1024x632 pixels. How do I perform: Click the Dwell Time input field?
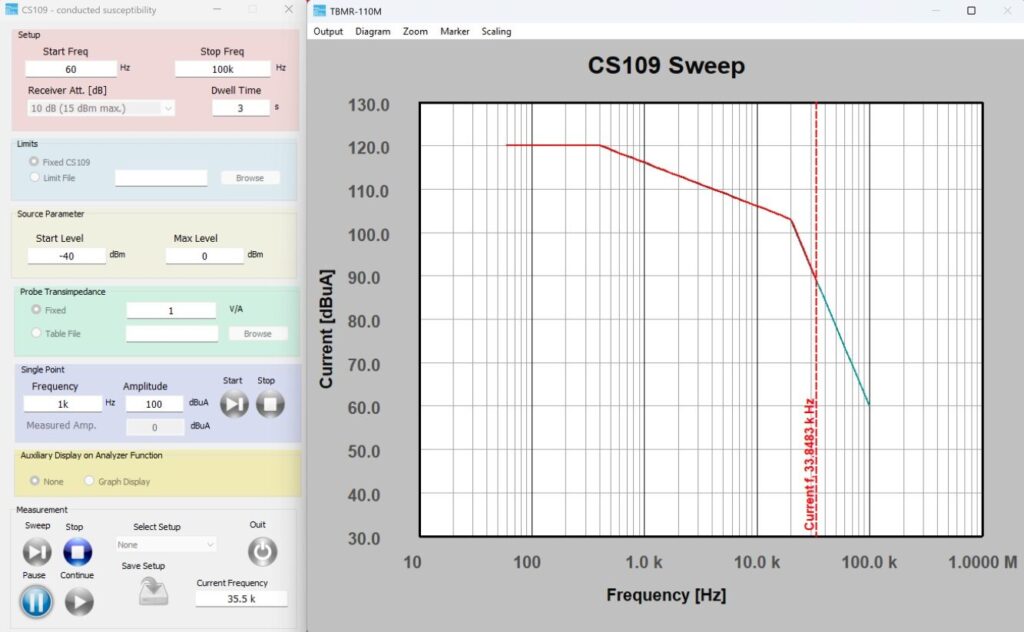[240, 108]
